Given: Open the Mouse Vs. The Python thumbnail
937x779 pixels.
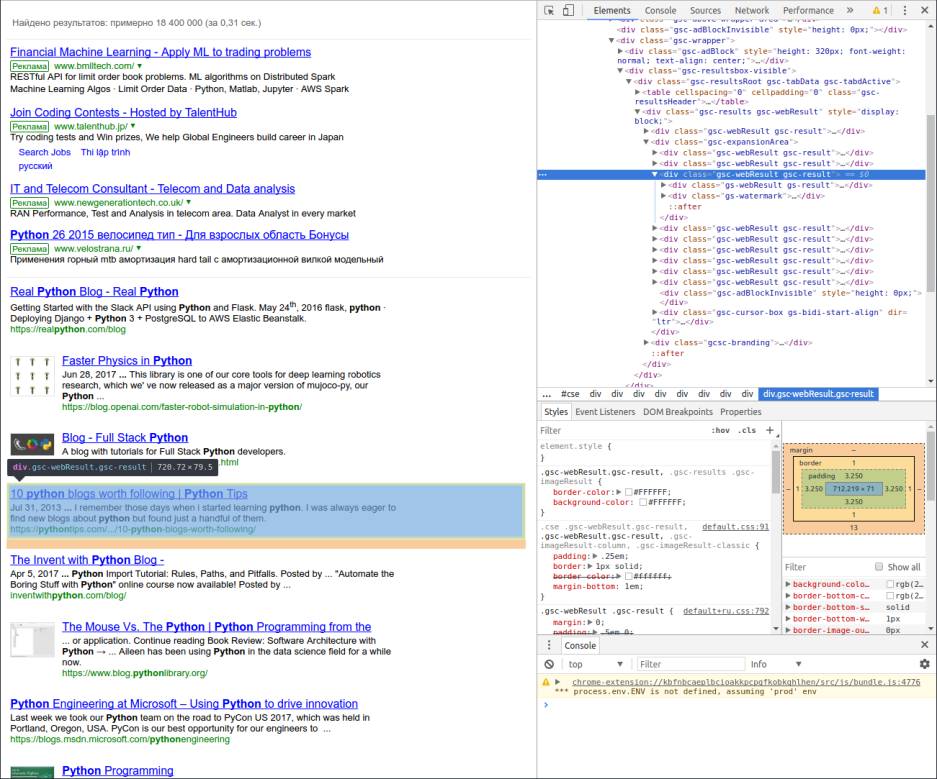Looking at the screenshot, I should (x=32, y=639).
